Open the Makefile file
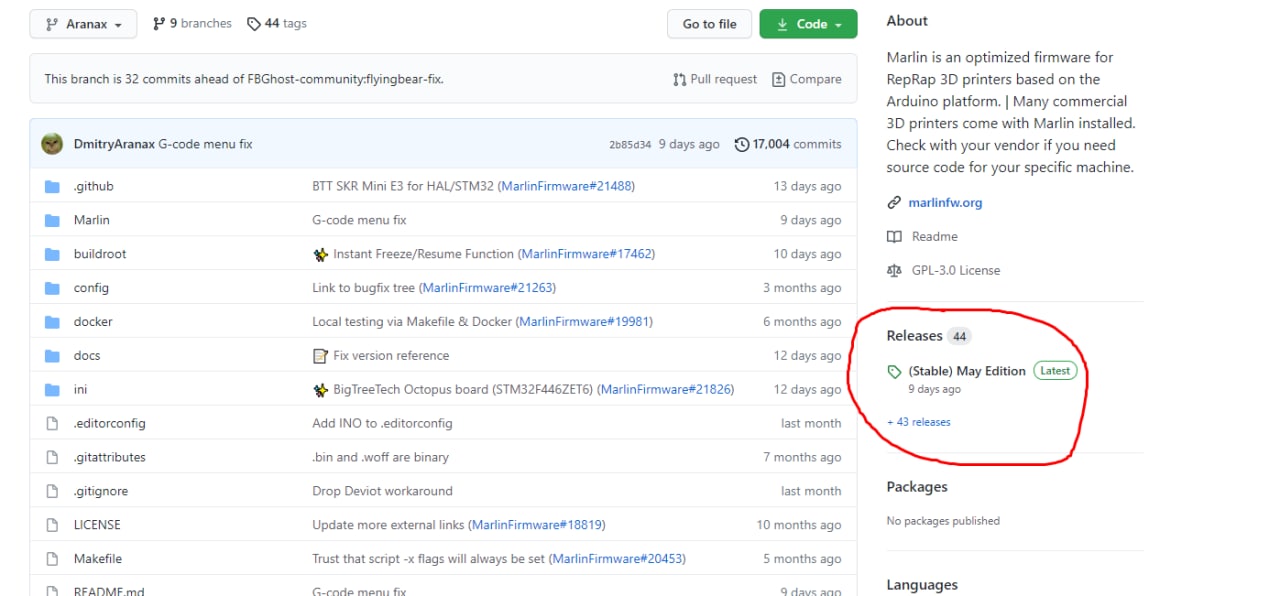The image size is (1280, 596). (98, 559)
